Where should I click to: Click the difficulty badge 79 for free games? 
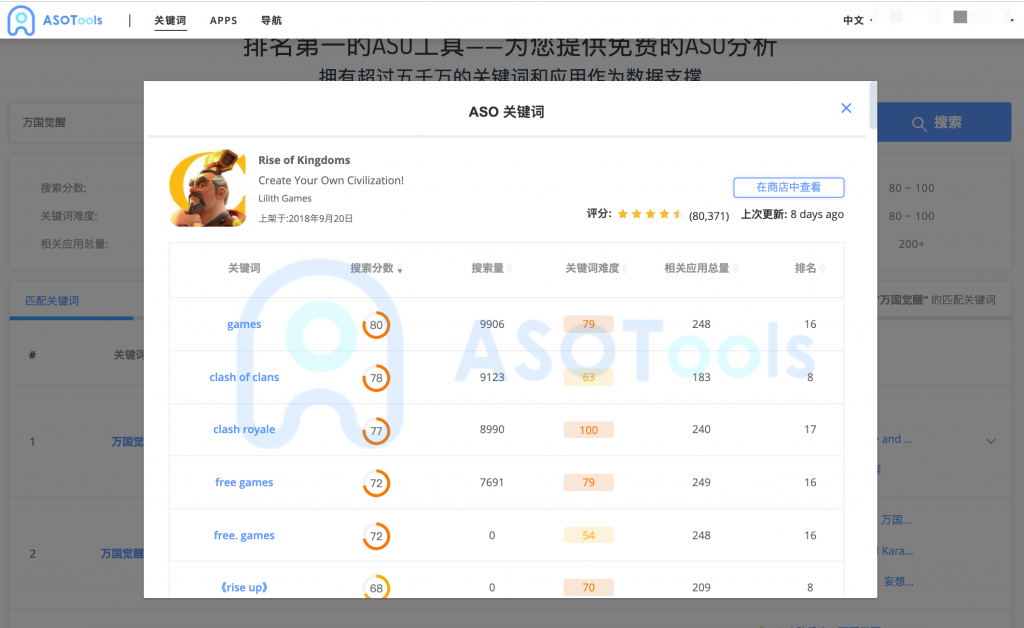588,482
